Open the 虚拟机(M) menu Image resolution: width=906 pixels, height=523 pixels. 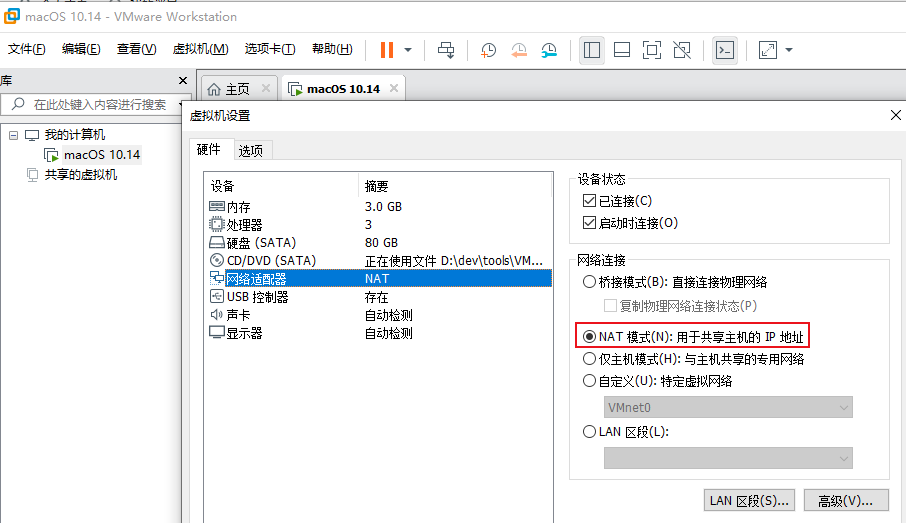coord(200,49)
